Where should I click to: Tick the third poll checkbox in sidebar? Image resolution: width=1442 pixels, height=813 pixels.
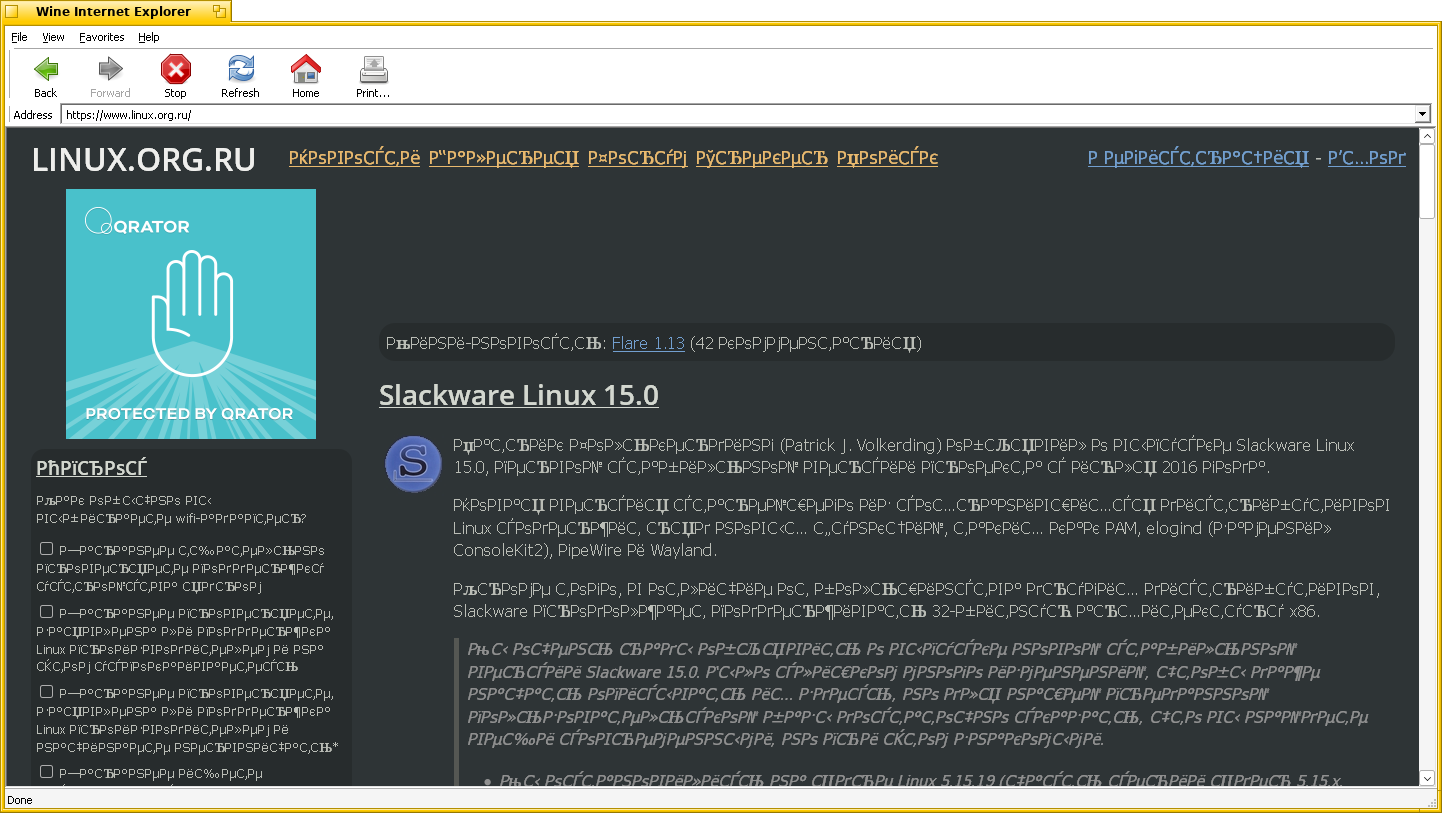pyautogui.click(x=46, y=691)
